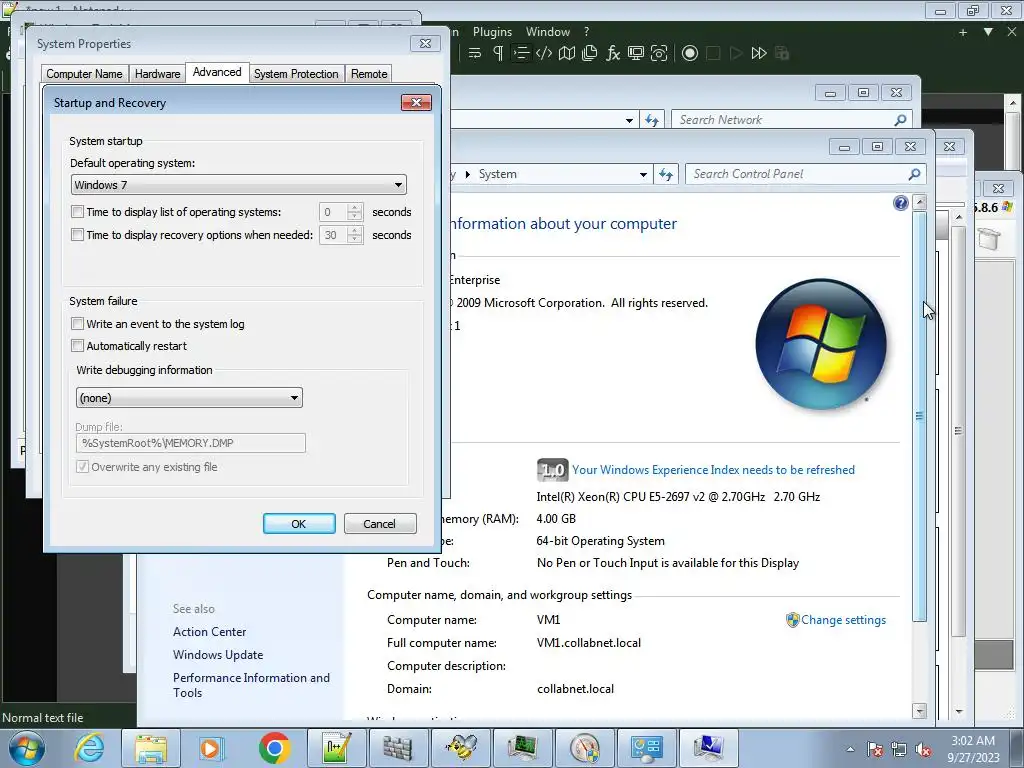Click the refresh icon beside System address bar
1024x768 pixels.
(666, 174)
